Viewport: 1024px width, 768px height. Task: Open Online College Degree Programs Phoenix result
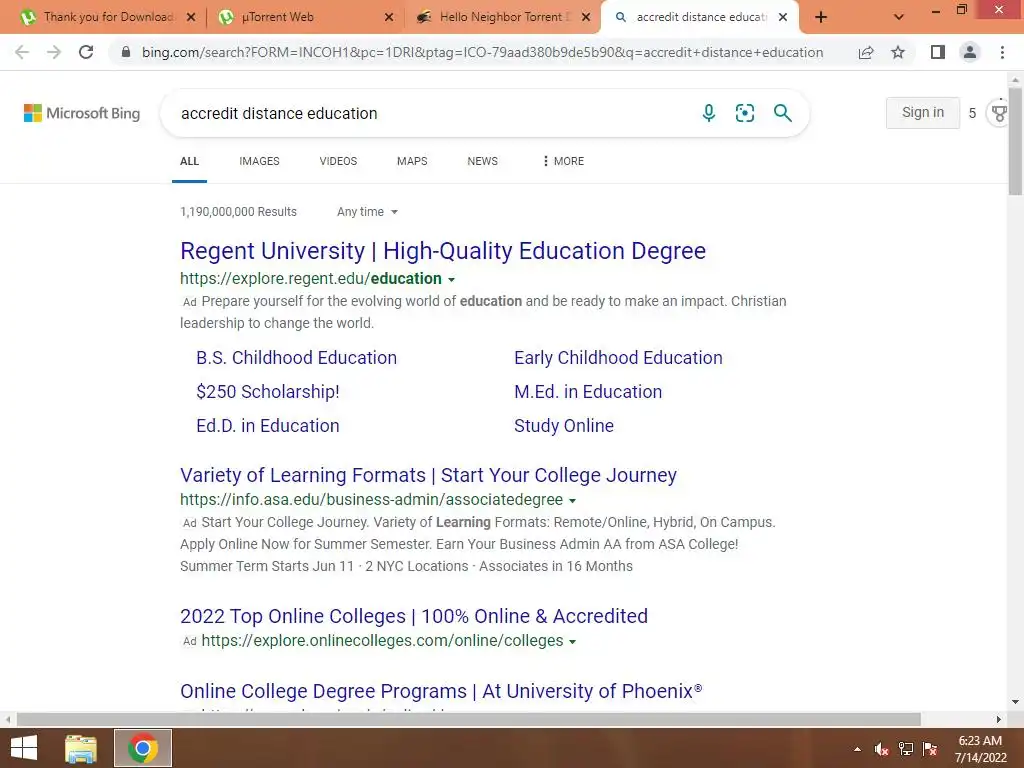click(441, 691)
